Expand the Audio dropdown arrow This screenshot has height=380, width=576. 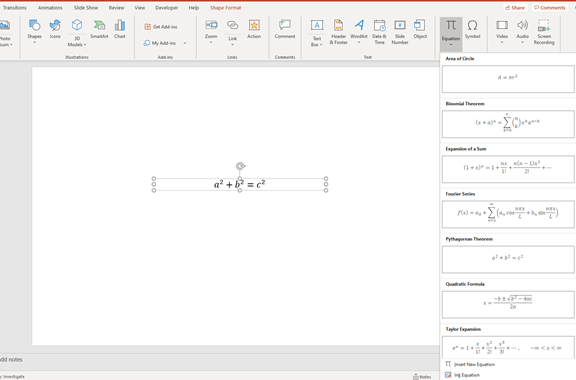522,43
